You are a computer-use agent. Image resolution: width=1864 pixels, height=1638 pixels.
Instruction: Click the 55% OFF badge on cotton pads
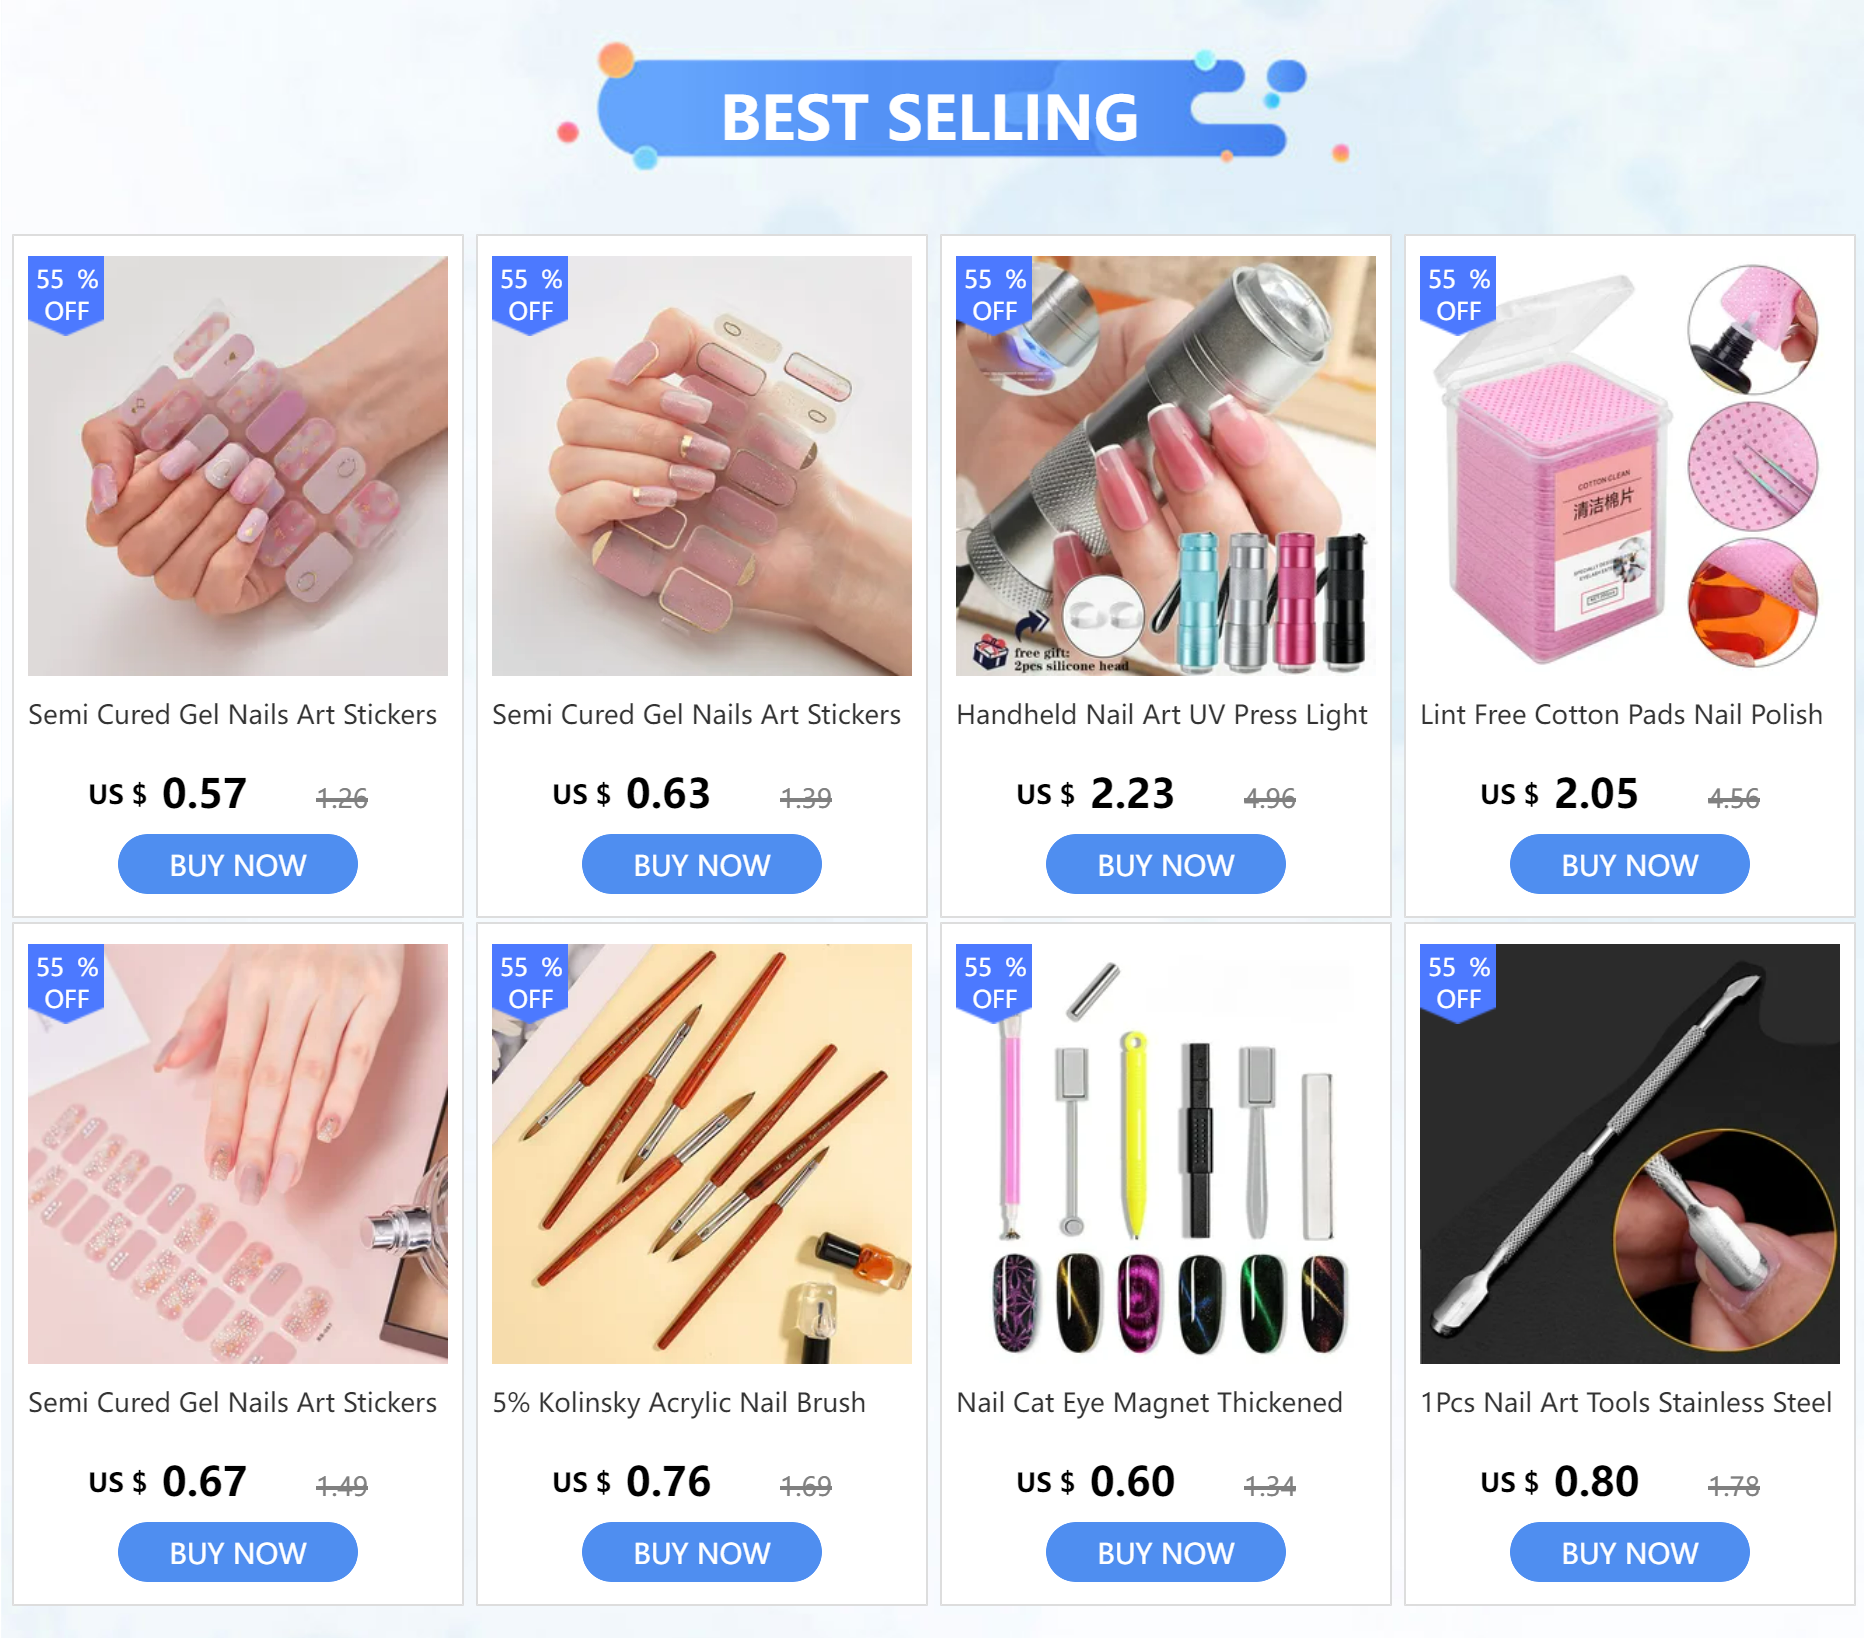1458,295
